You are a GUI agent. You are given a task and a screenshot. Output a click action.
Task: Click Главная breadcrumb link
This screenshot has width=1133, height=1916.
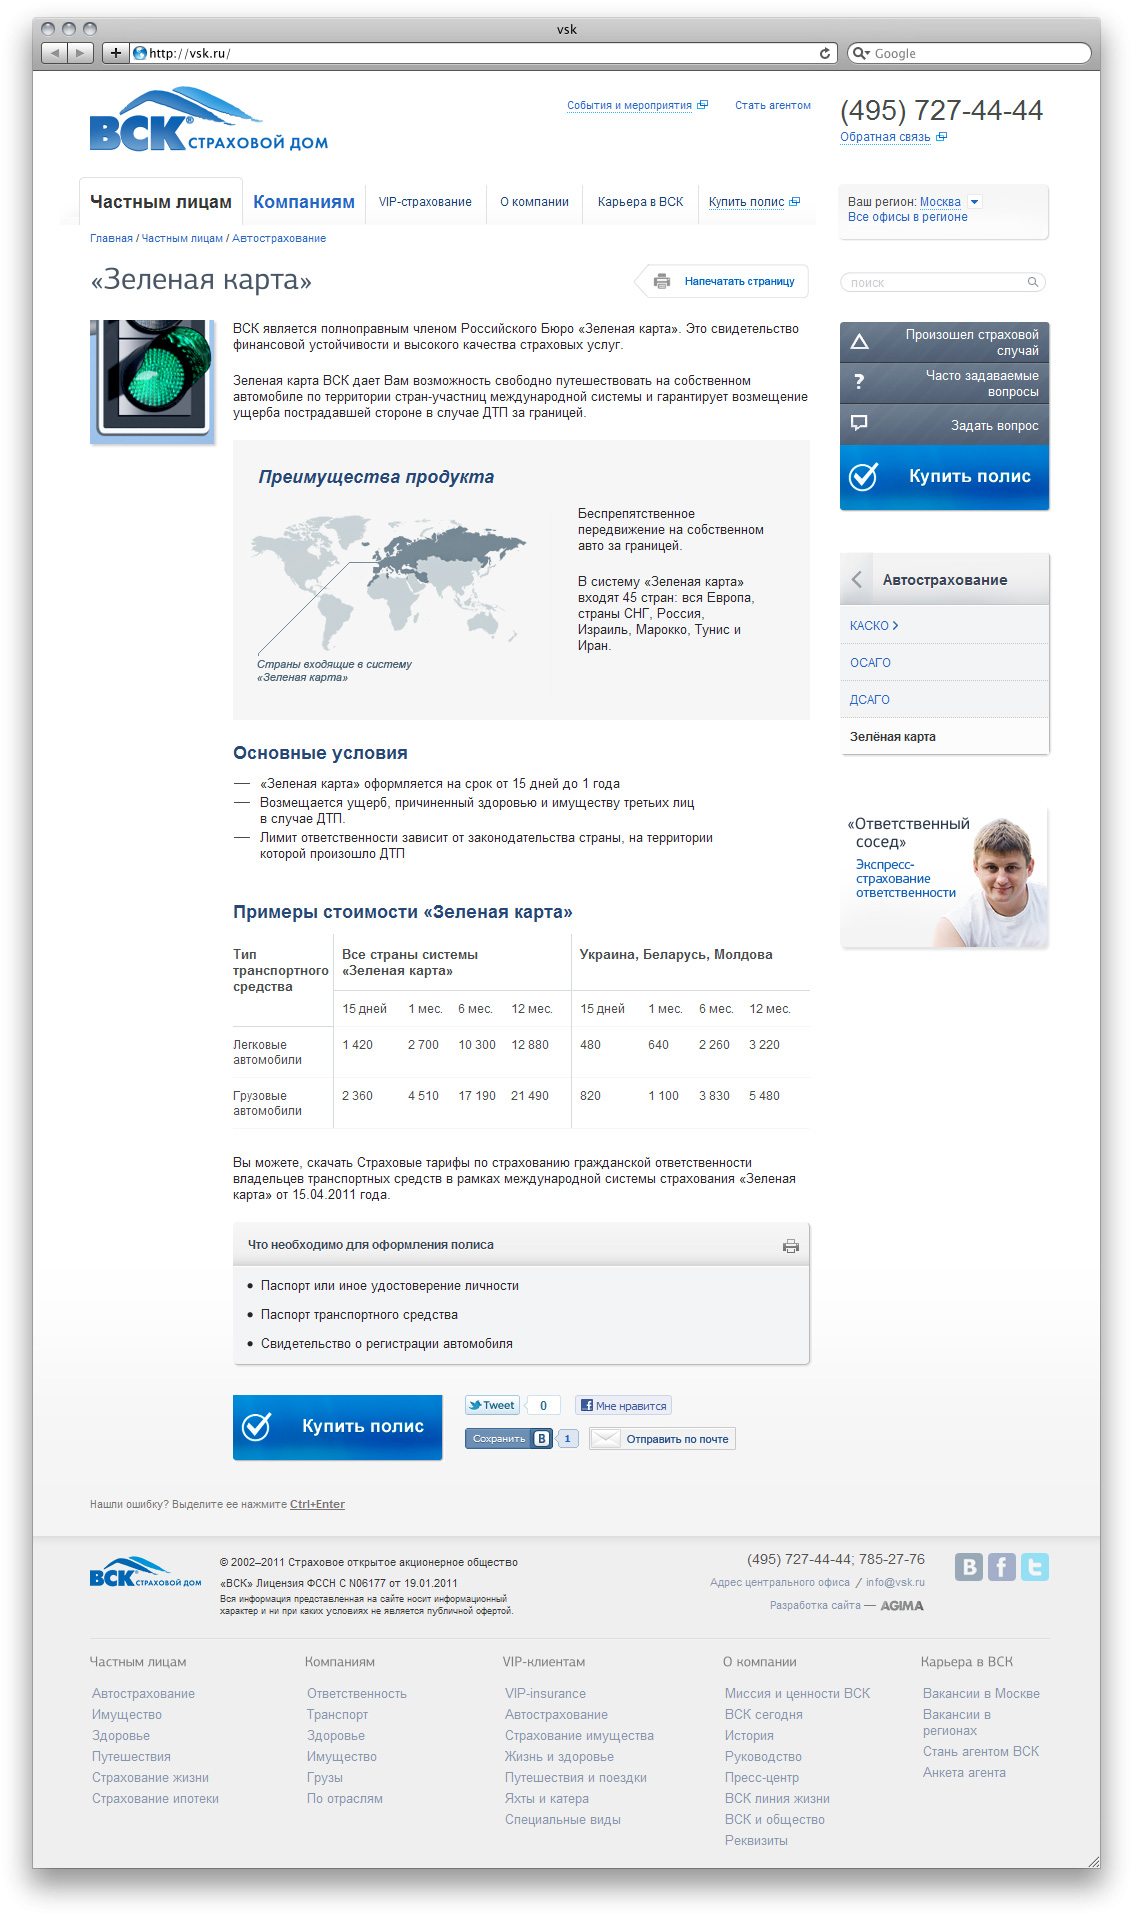pyautogui.click(x=111, y=238)
